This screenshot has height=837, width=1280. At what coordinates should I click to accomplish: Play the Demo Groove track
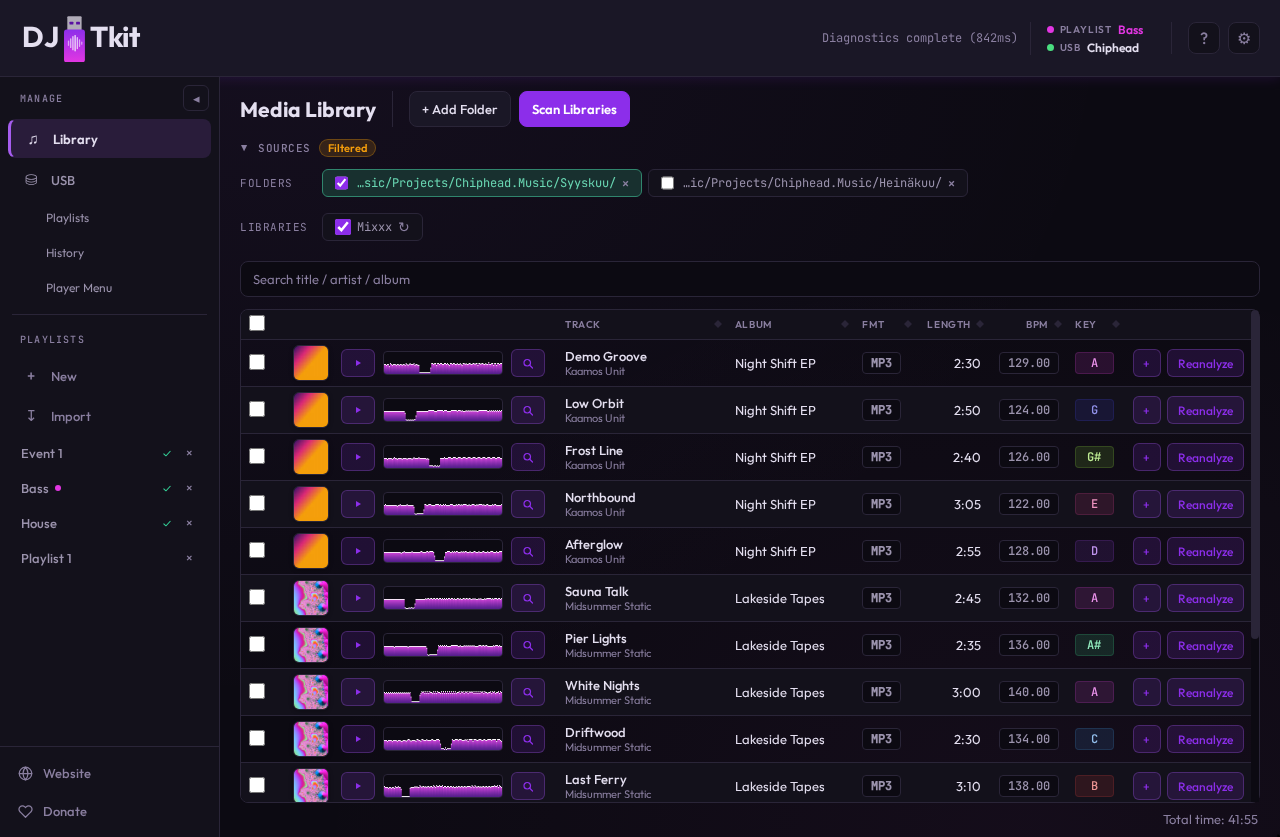(358, 363)
